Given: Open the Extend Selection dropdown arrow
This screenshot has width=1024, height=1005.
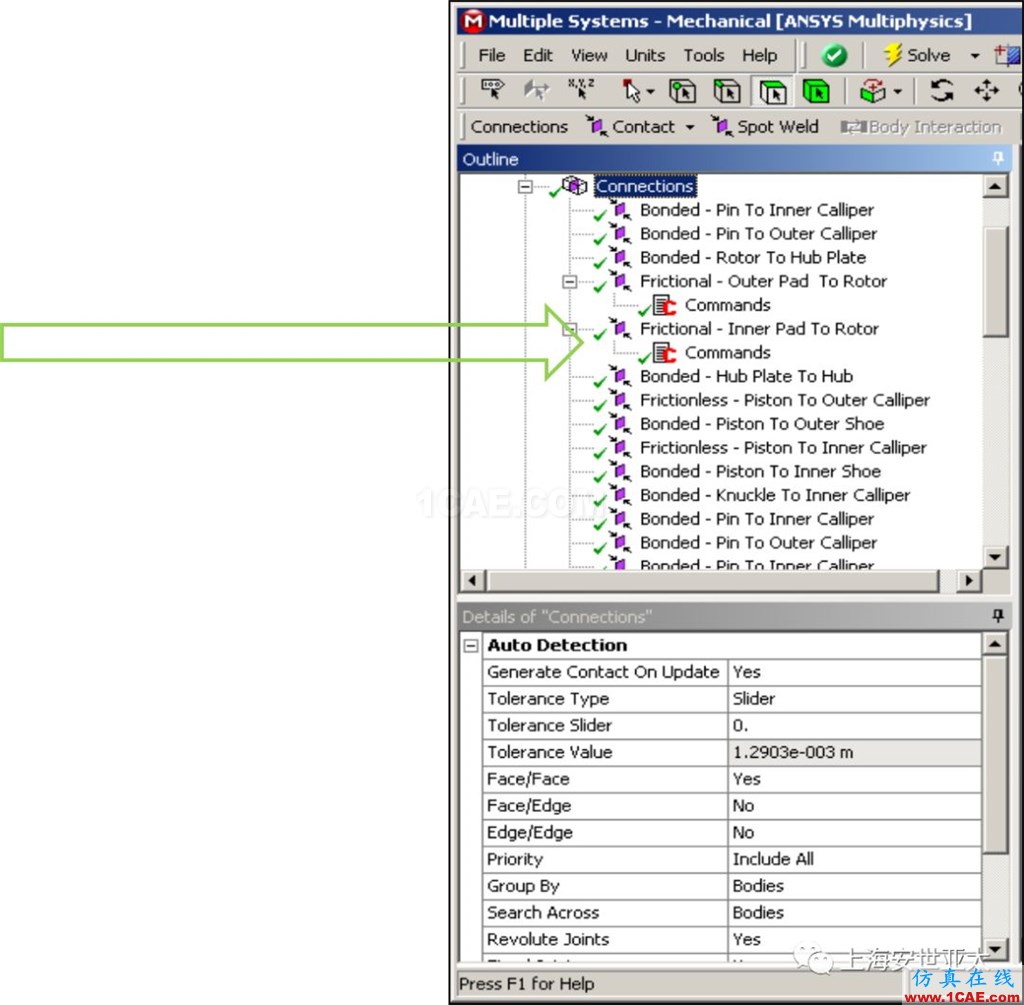Looking at the screenshot, I should (898, 91).
